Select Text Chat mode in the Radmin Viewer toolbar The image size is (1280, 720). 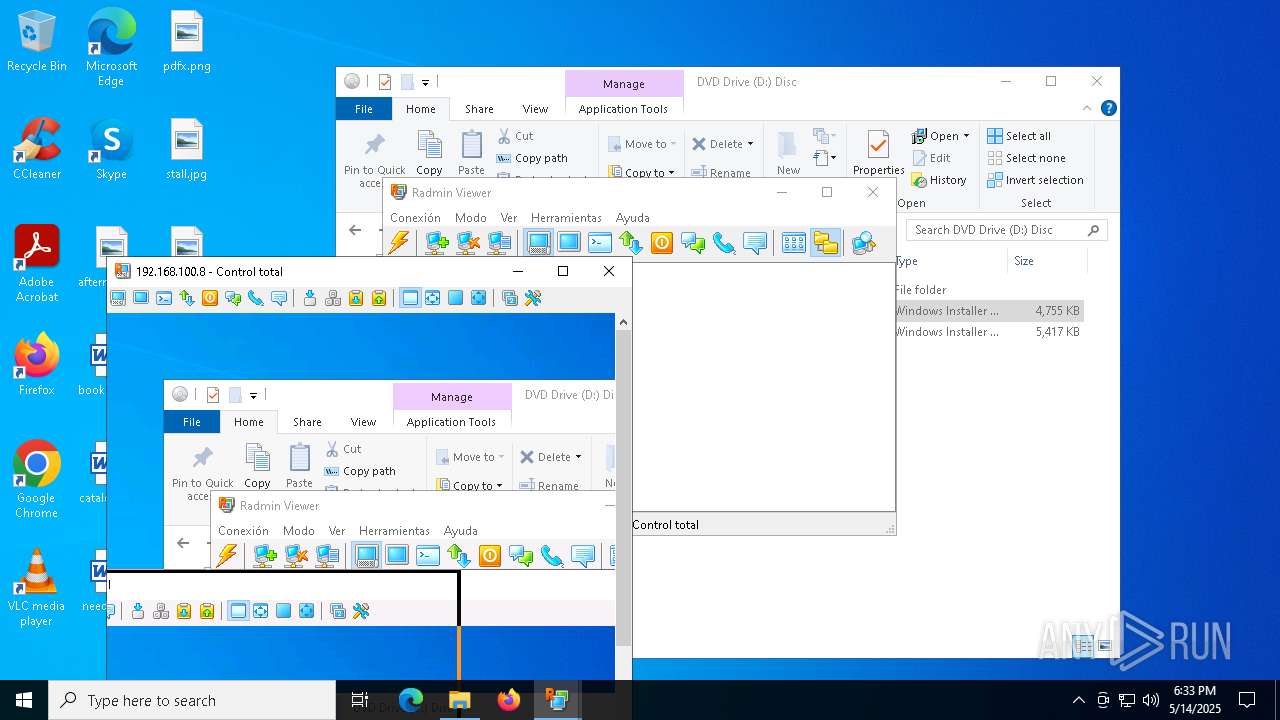coord(693,243)
